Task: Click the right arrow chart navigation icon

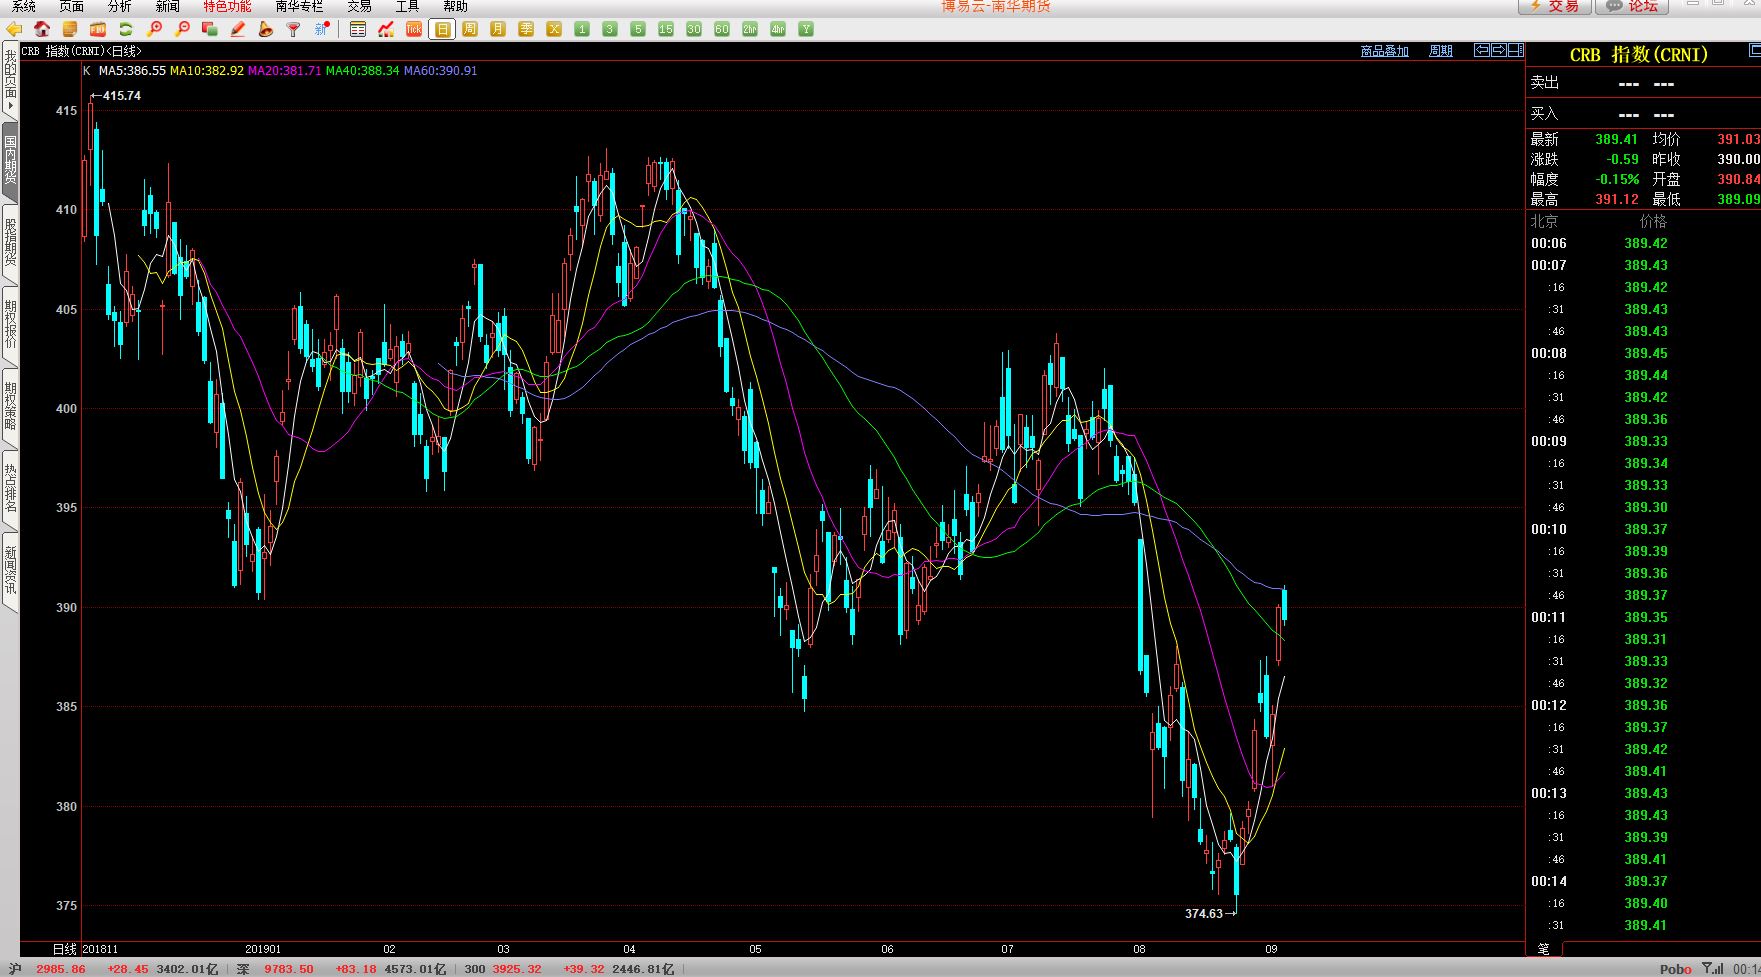Action: pos(1499,50)
